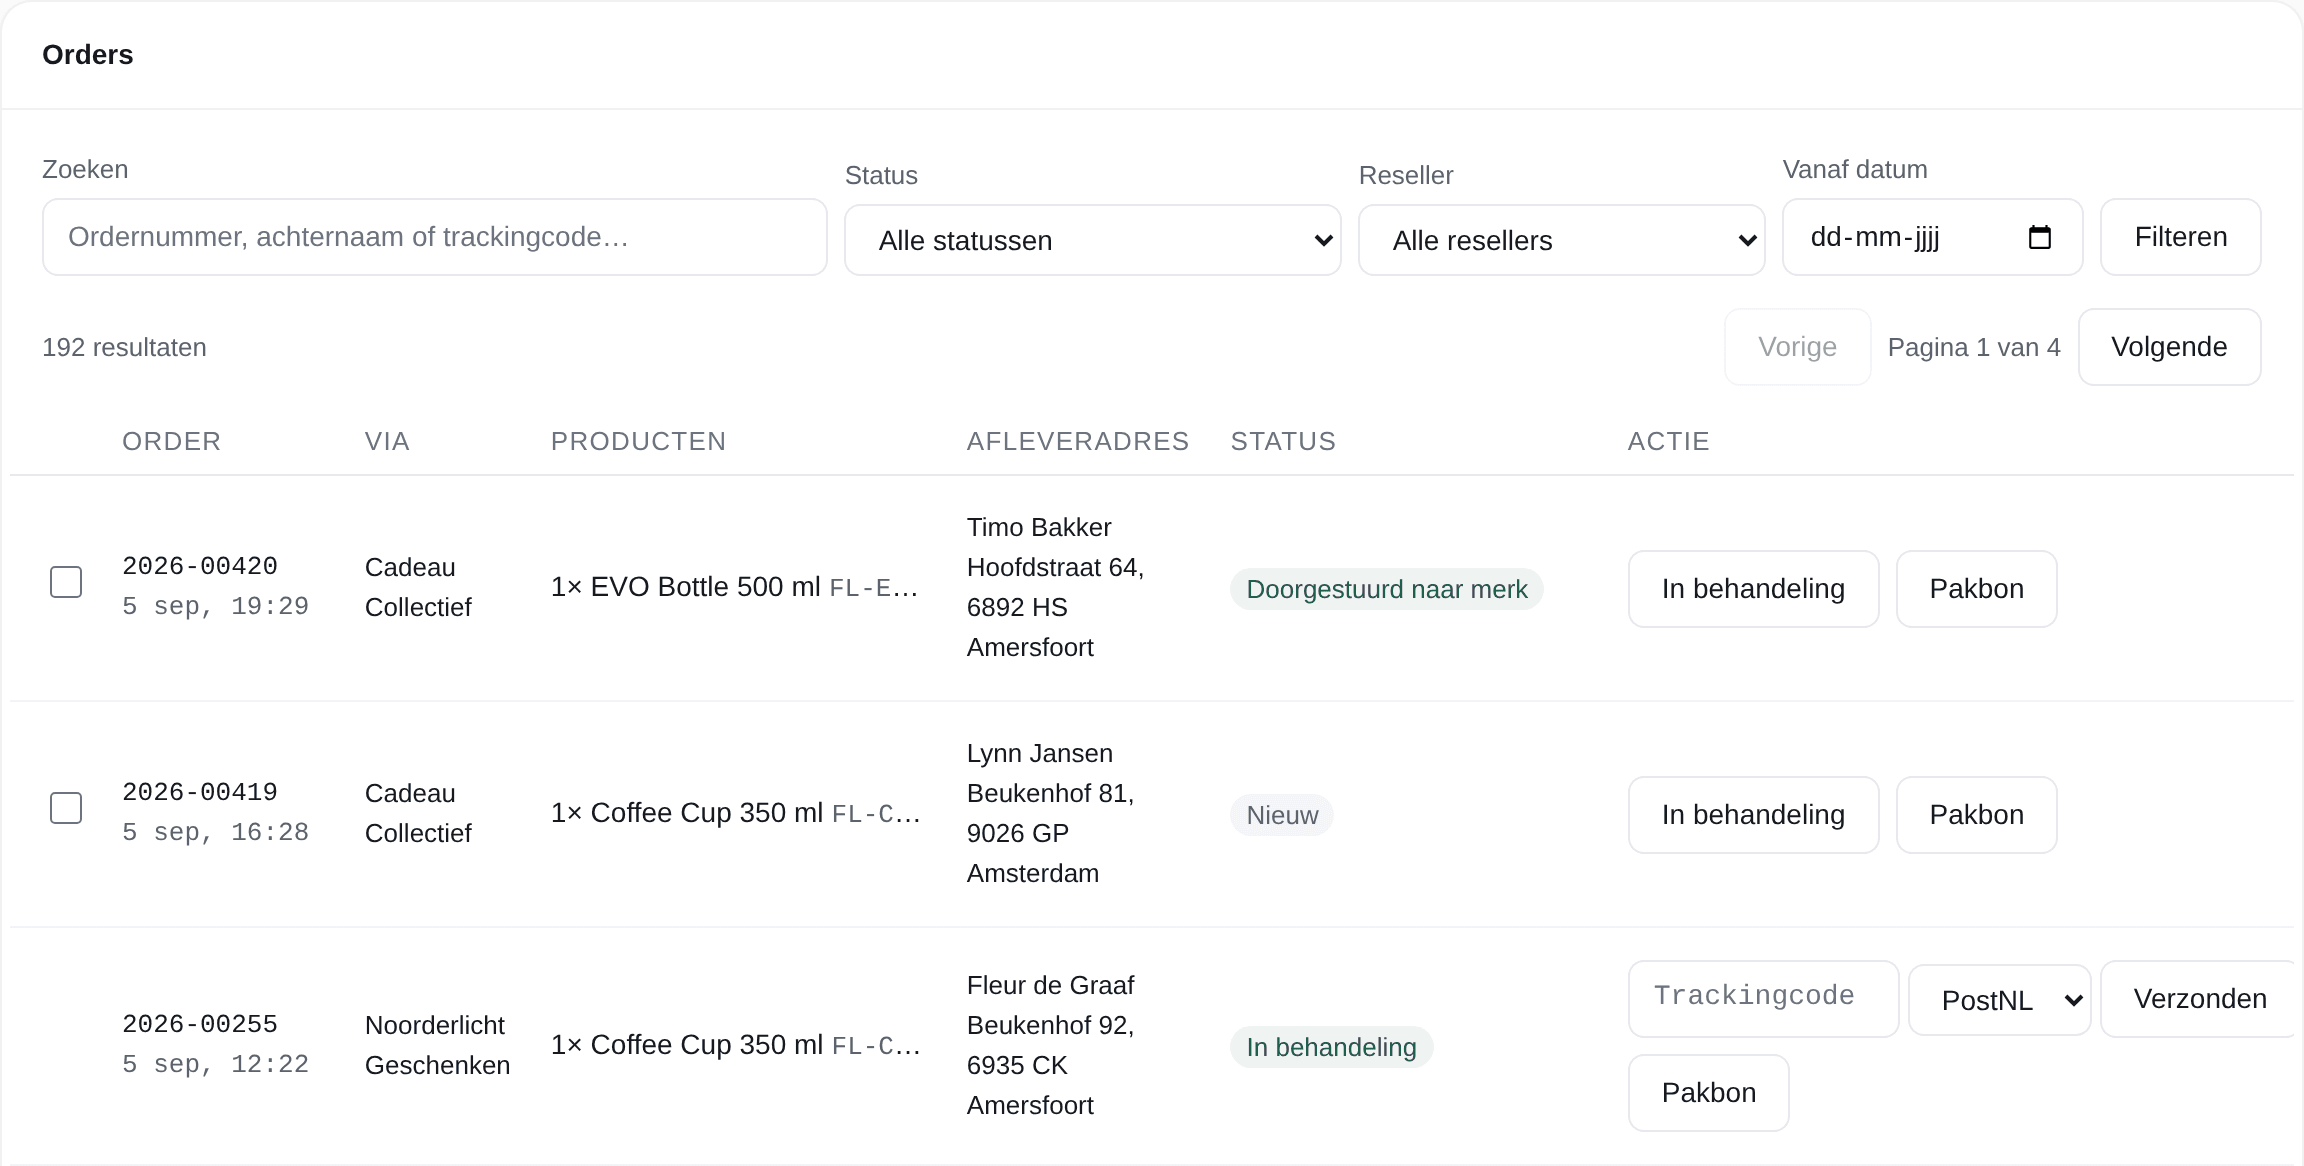Screen dimensions: 2304x1166
Task: Open Pakbon for order 2026-00255
Action: 1708,1093
